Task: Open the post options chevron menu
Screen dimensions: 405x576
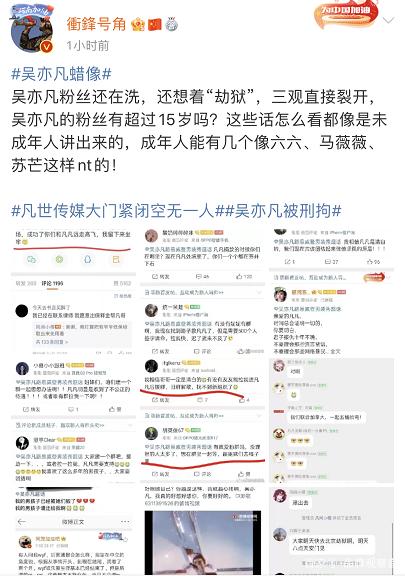Action: click(388, 21)
